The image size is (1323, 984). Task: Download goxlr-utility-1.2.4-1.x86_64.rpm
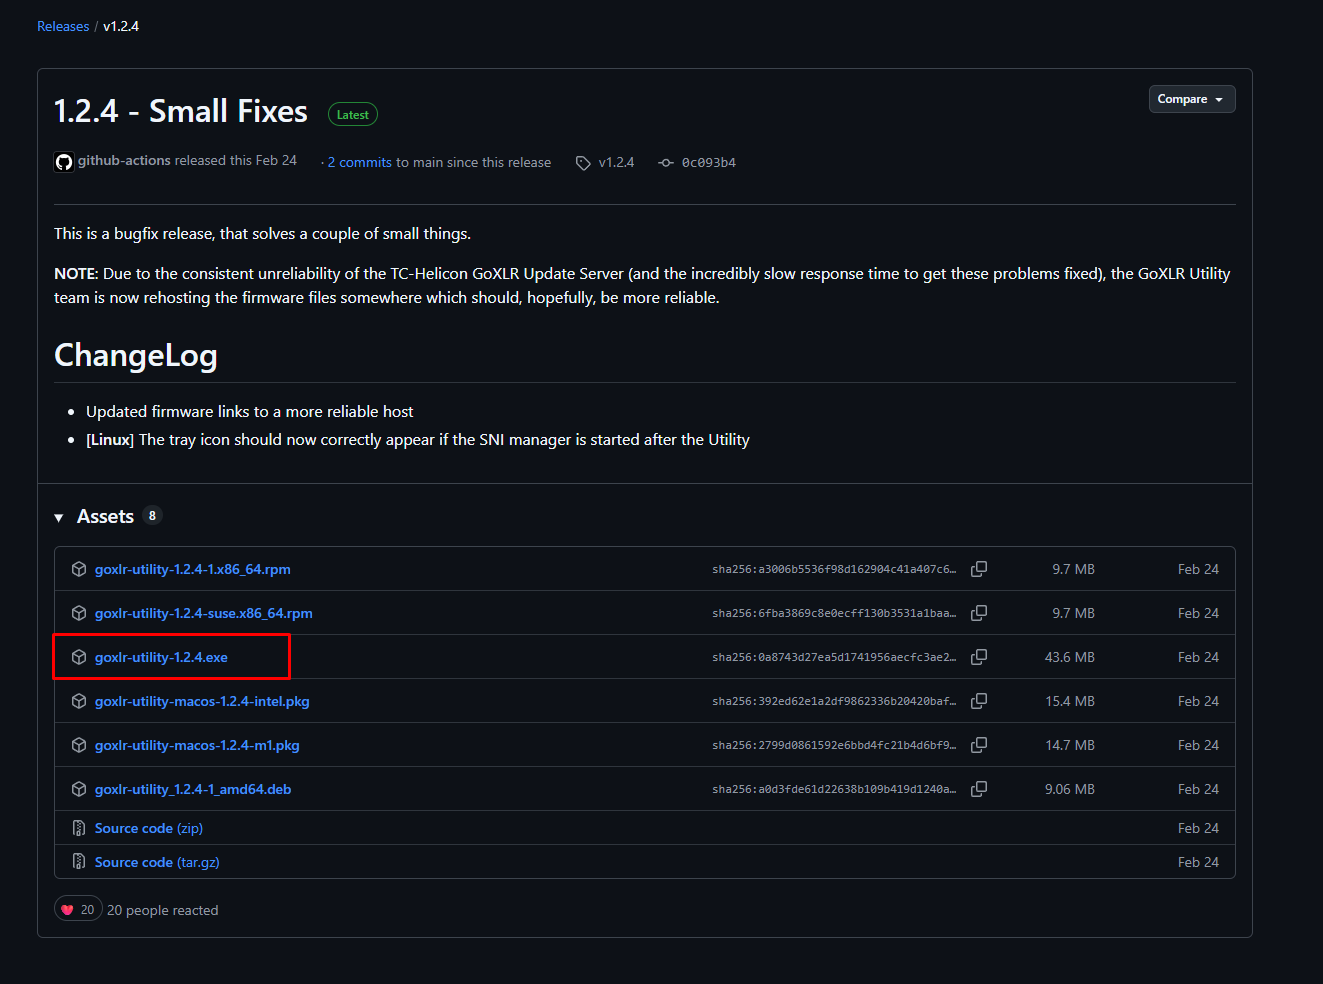193,569
